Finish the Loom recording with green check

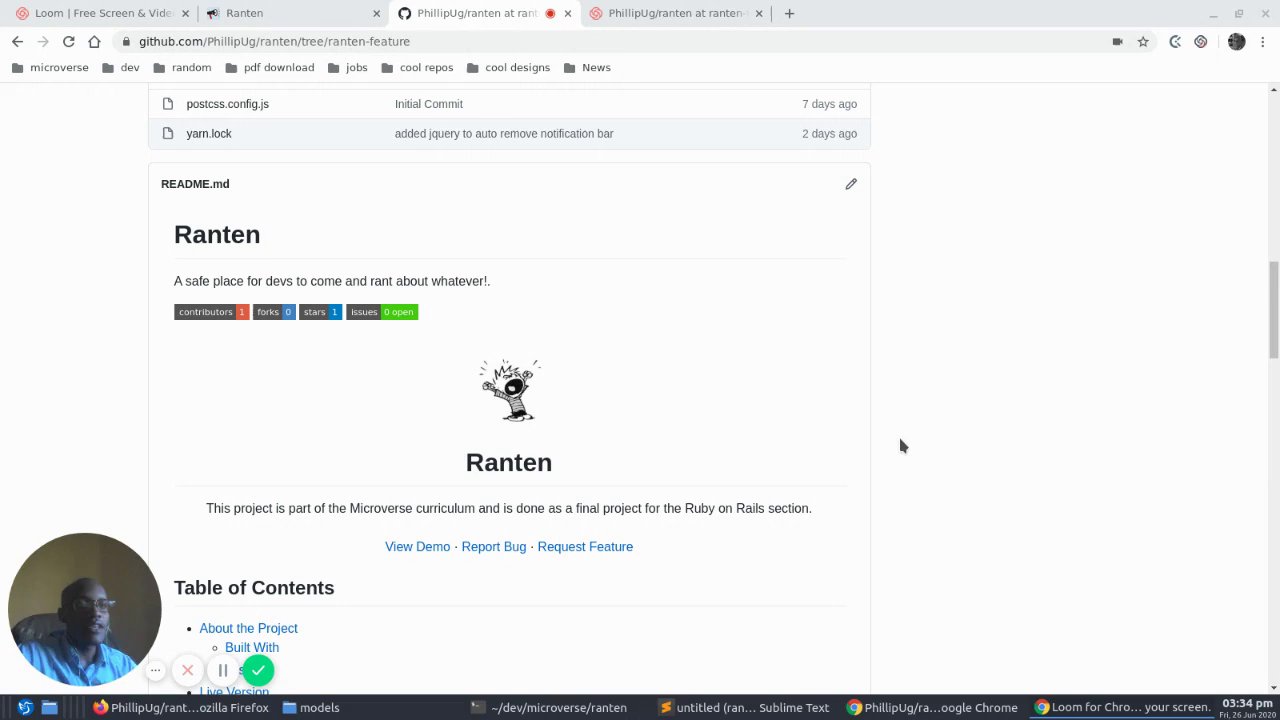258,670
